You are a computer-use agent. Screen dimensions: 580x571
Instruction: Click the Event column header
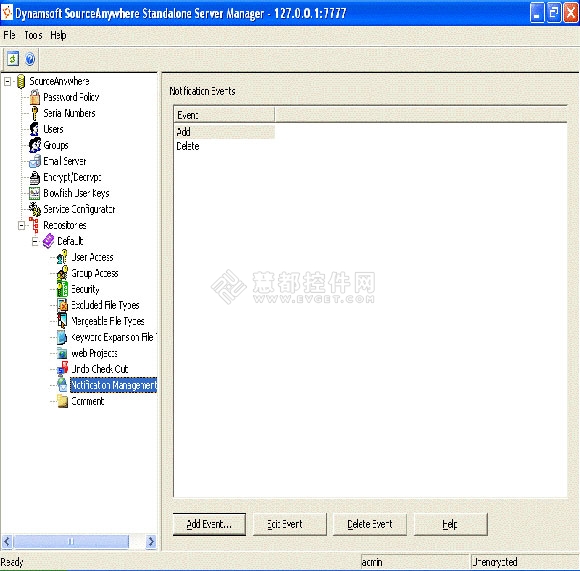[x=224, y=115]
